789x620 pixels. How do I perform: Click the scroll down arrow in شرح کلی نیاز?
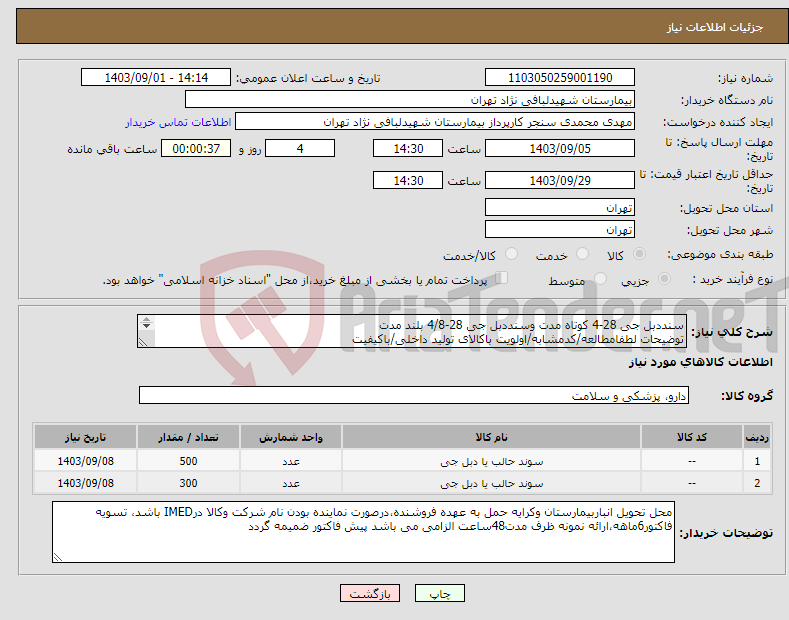[146, 326]
